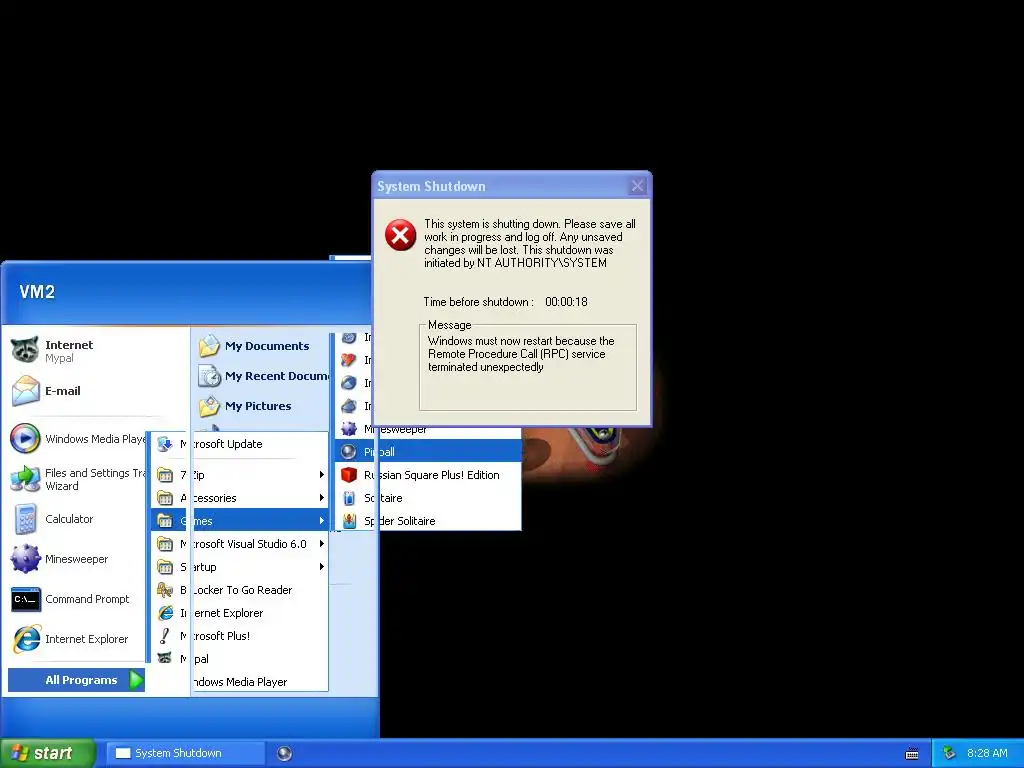Click Spider Solitaire icon
The width and height of the screenshot is (1024, 768).
(349, 520)
